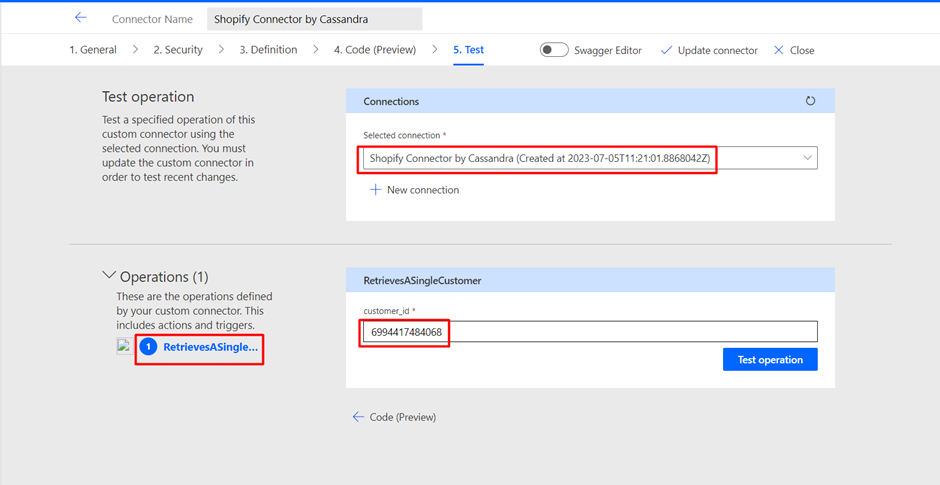
Task: Refresh the Connections list
Action: 810,101
